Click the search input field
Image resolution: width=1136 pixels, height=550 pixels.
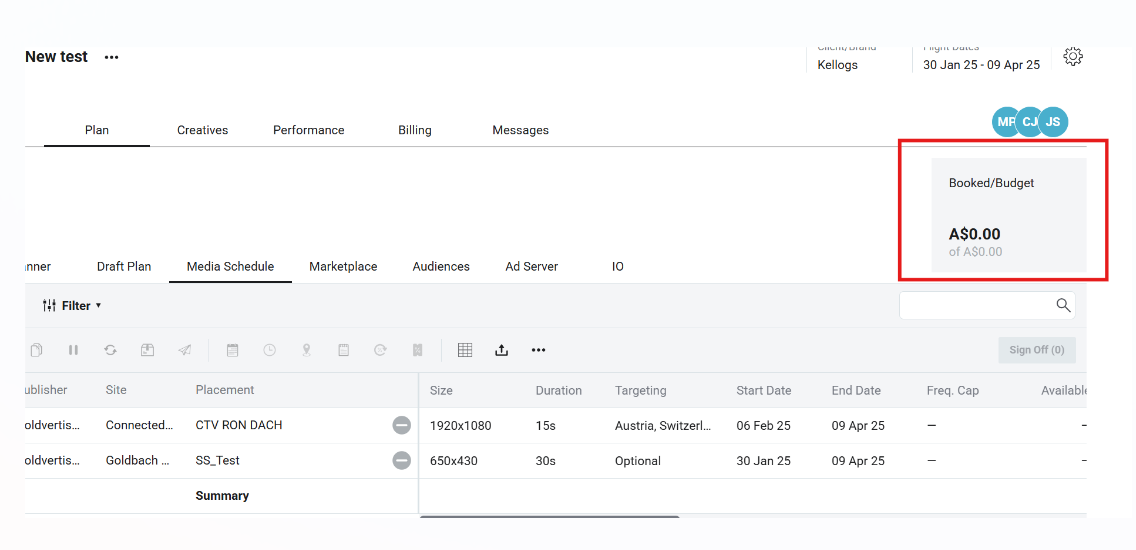click(x=975, y=305)
